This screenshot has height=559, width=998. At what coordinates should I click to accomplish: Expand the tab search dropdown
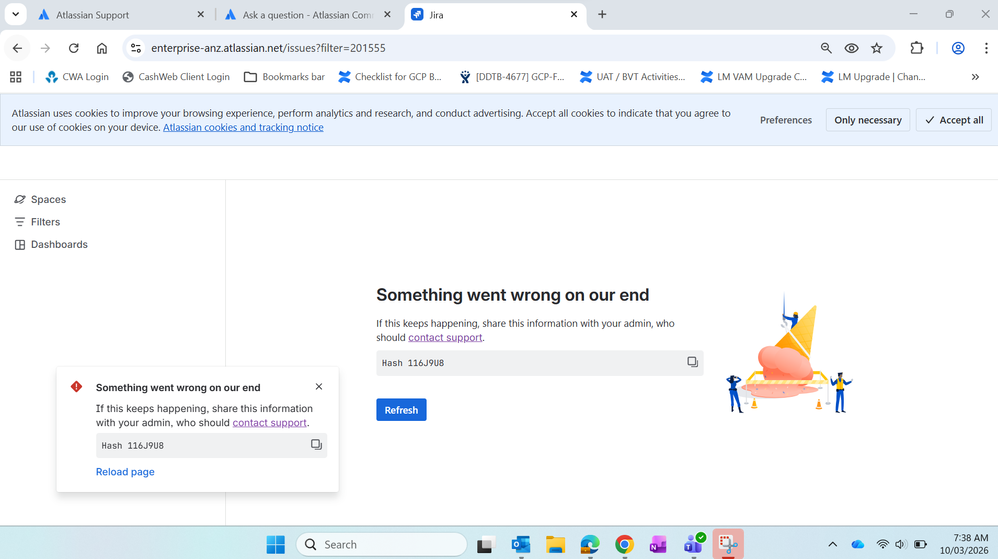coord(15,14)
